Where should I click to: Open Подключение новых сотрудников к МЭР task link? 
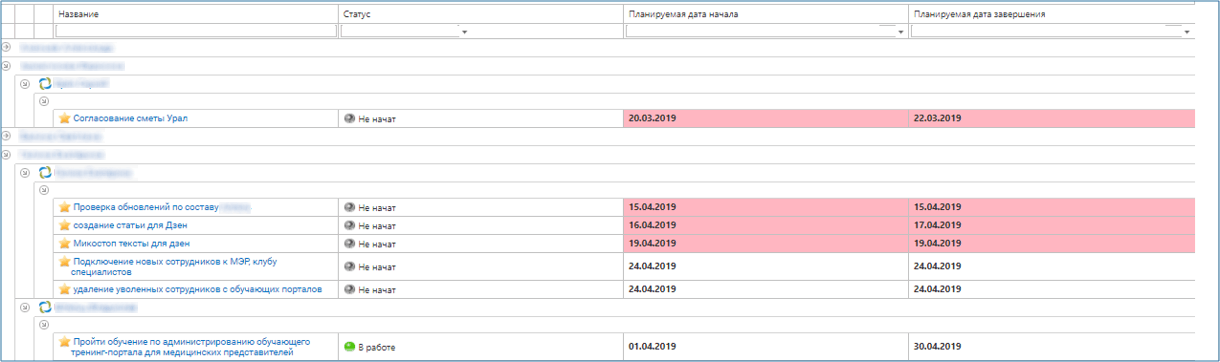(174, 267)
